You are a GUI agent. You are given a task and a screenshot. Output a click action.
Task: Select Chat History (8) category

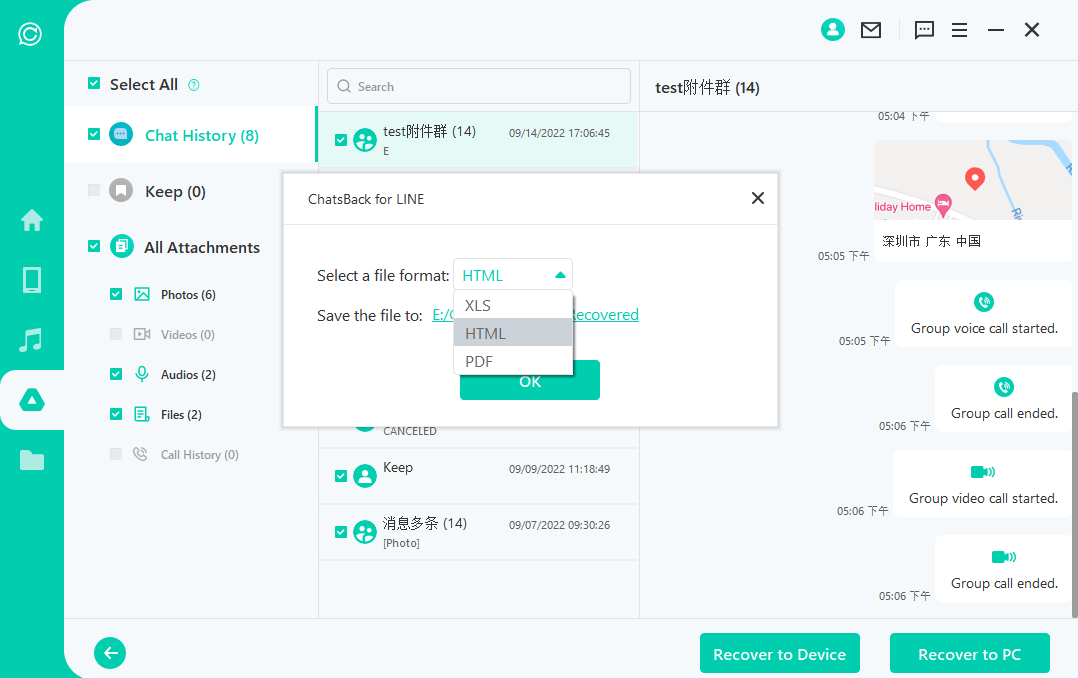201,135
